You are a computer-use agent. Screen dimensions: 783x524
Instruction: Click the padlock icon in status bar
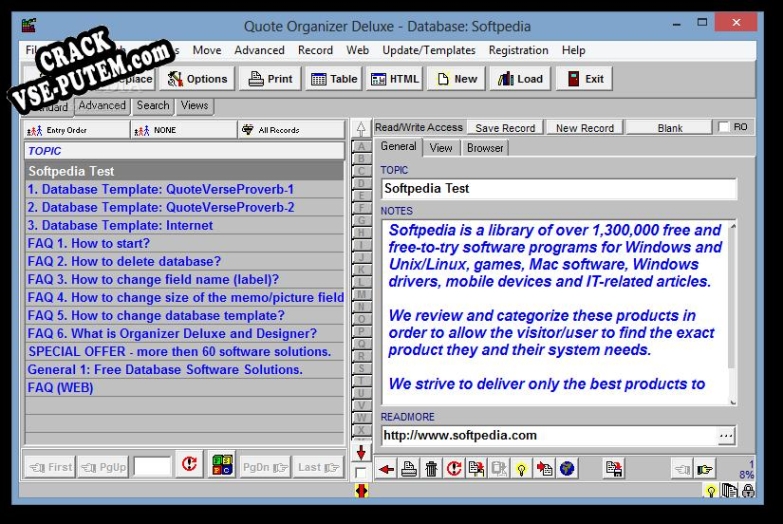click(x=748, y=491)
